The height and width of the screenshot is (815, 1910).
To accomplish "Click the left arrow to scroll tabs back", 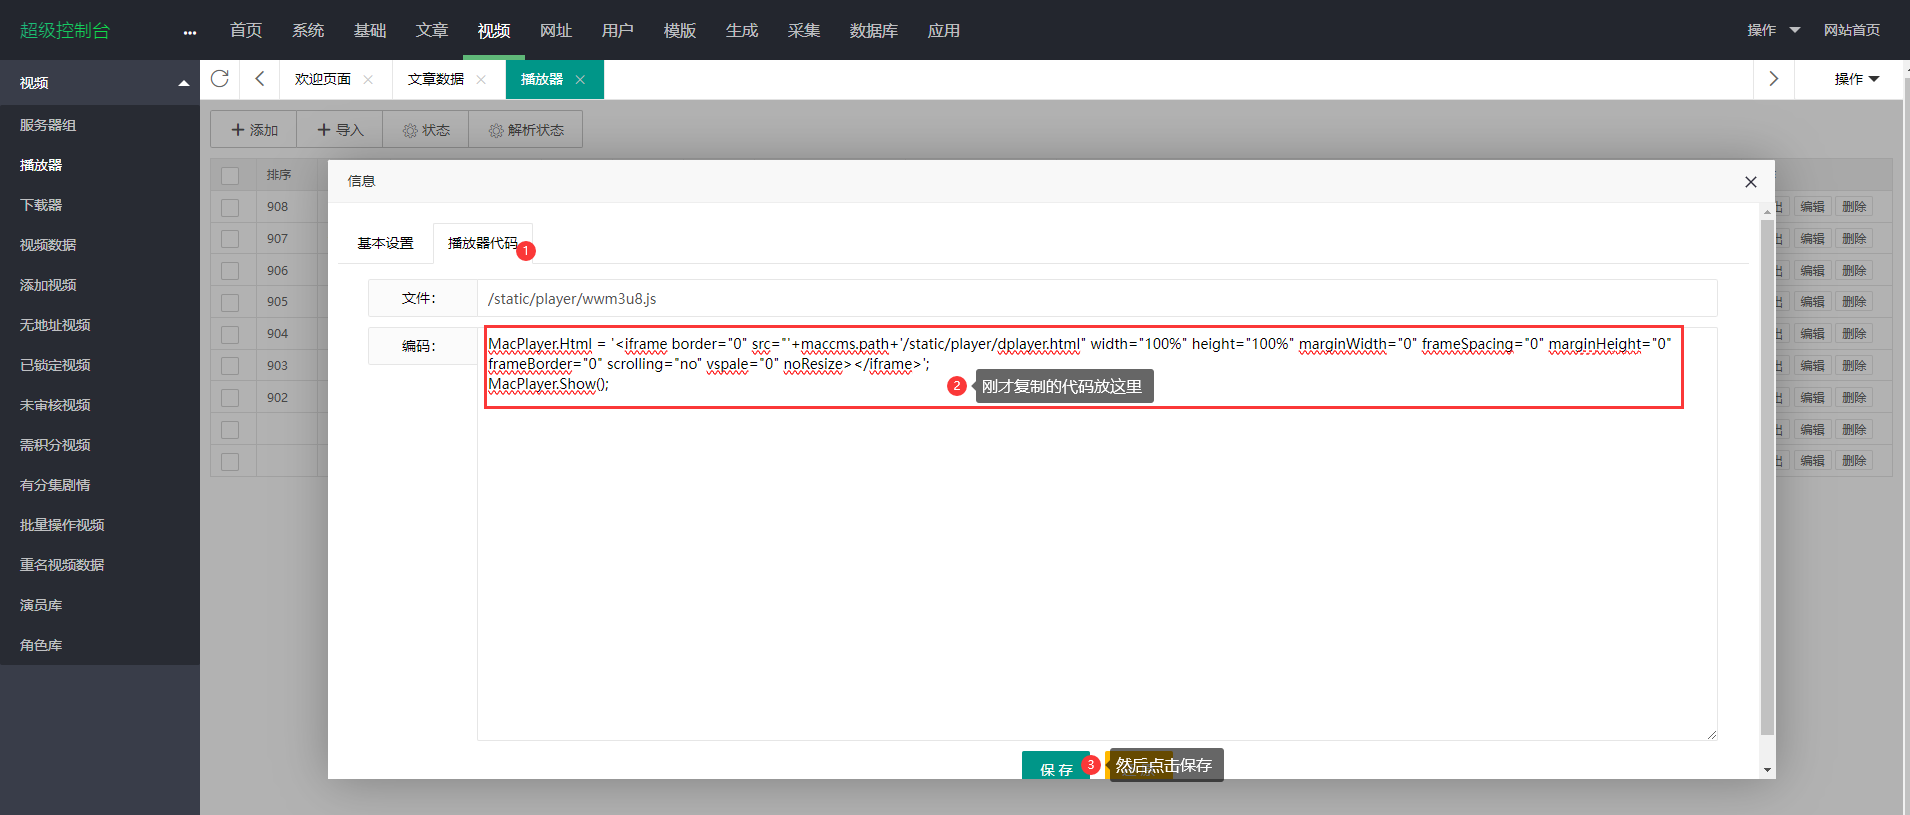I will point(260,79).
